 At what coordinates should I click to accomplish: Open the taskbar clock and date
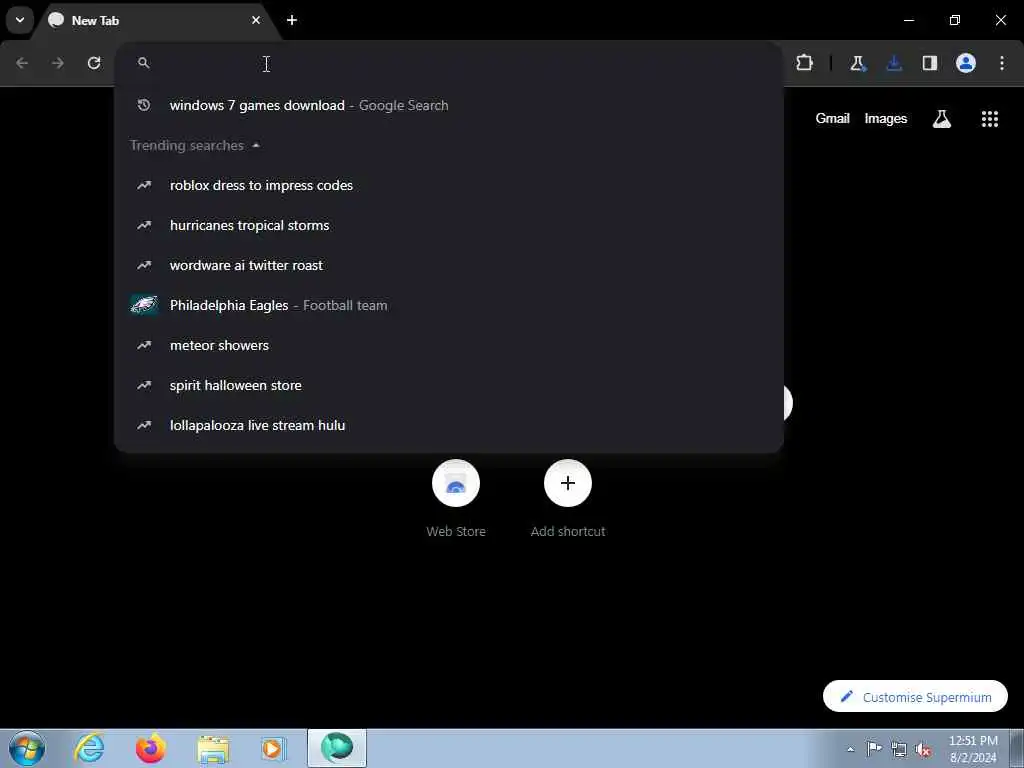973,749
